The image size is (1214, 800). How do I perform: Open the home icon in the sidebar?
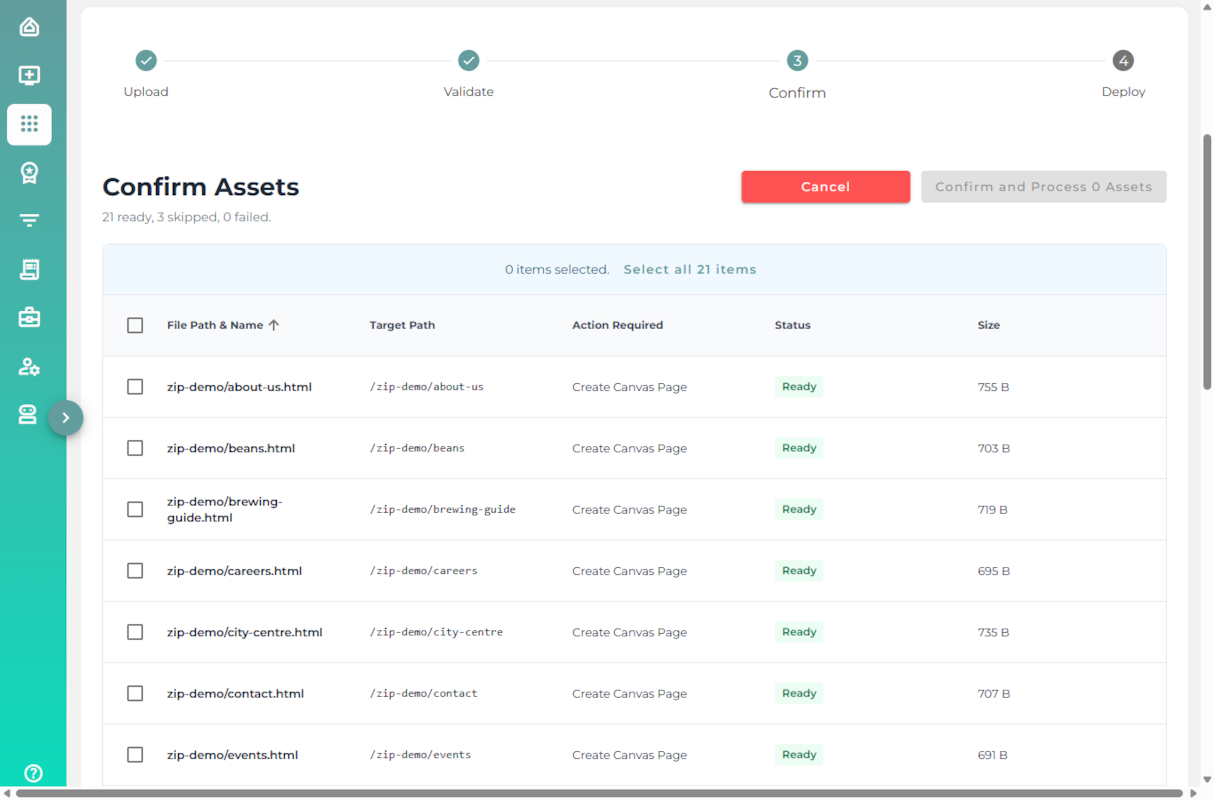click(29, 27)
